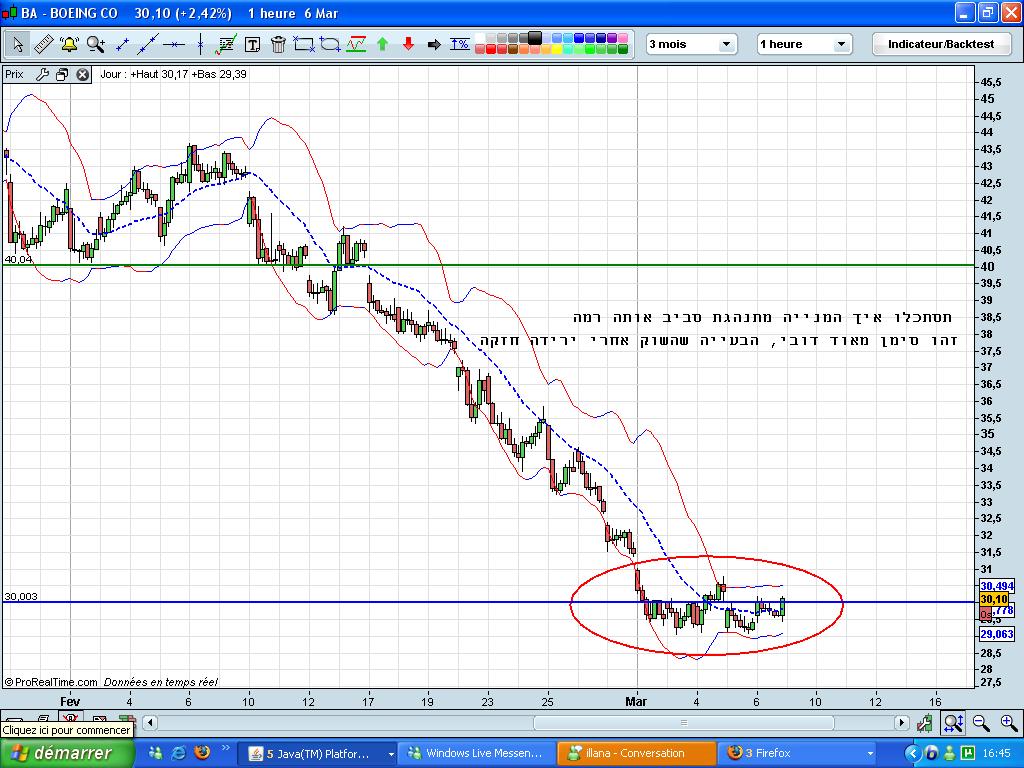Launch Internet Explorer from quick launch

179,753
